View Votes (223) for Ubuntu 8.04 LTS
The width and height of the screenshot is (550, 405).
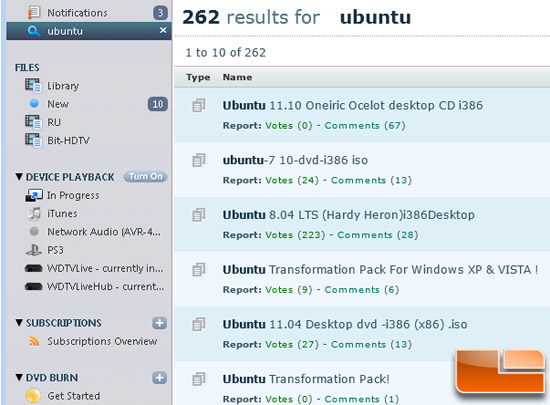(295, 235)
